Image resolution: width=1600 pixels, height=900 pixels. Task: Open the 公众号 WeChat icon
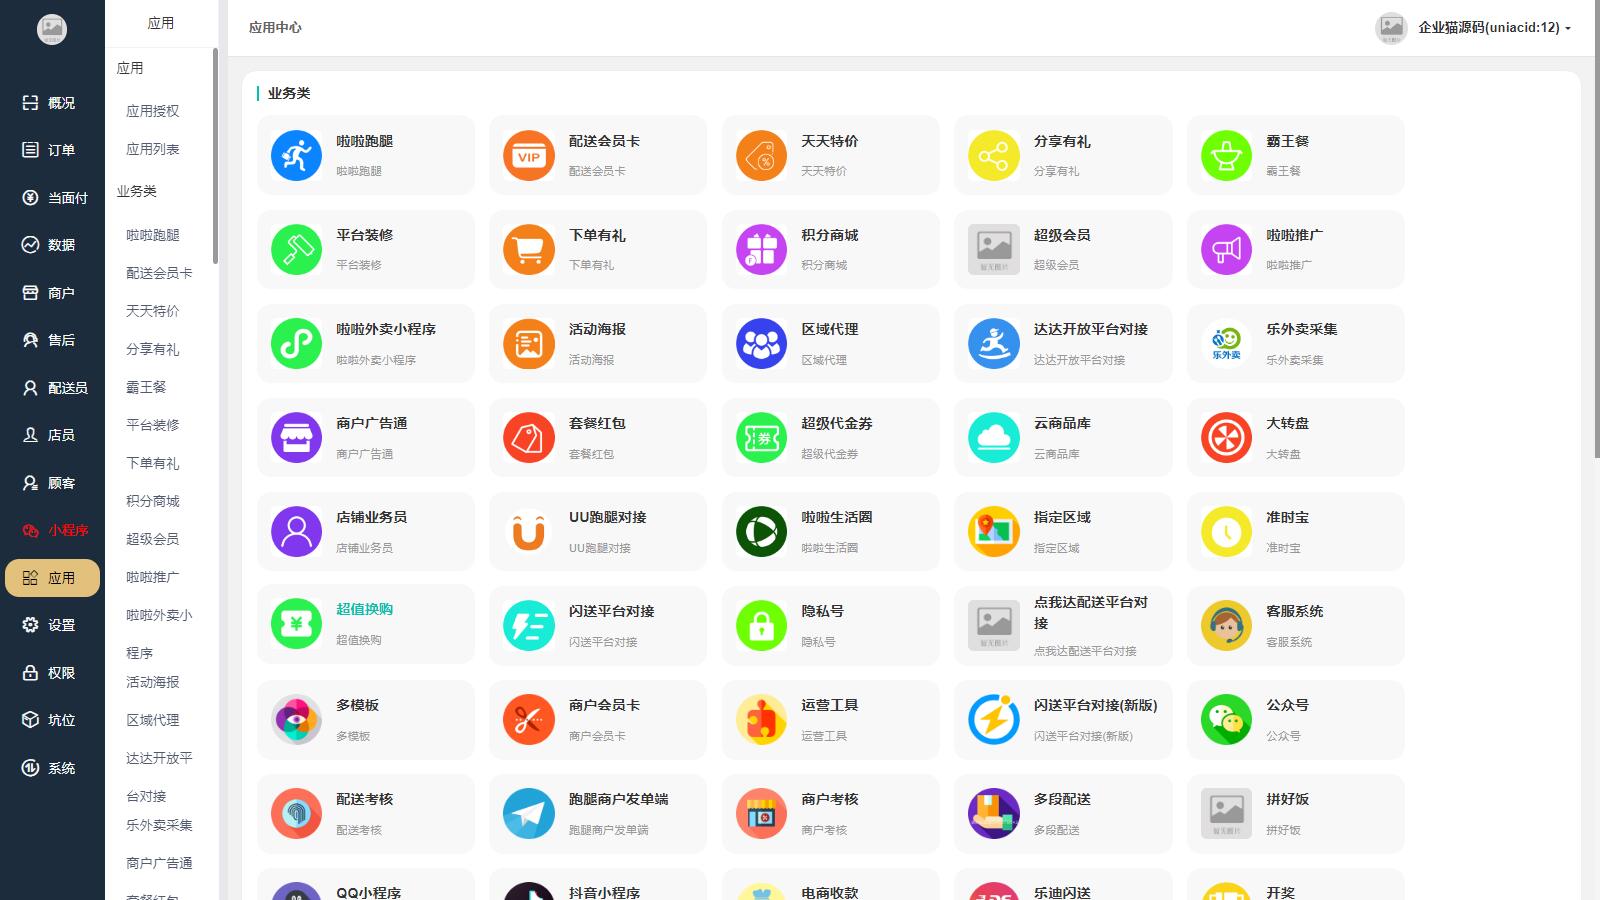(1226, 720)
